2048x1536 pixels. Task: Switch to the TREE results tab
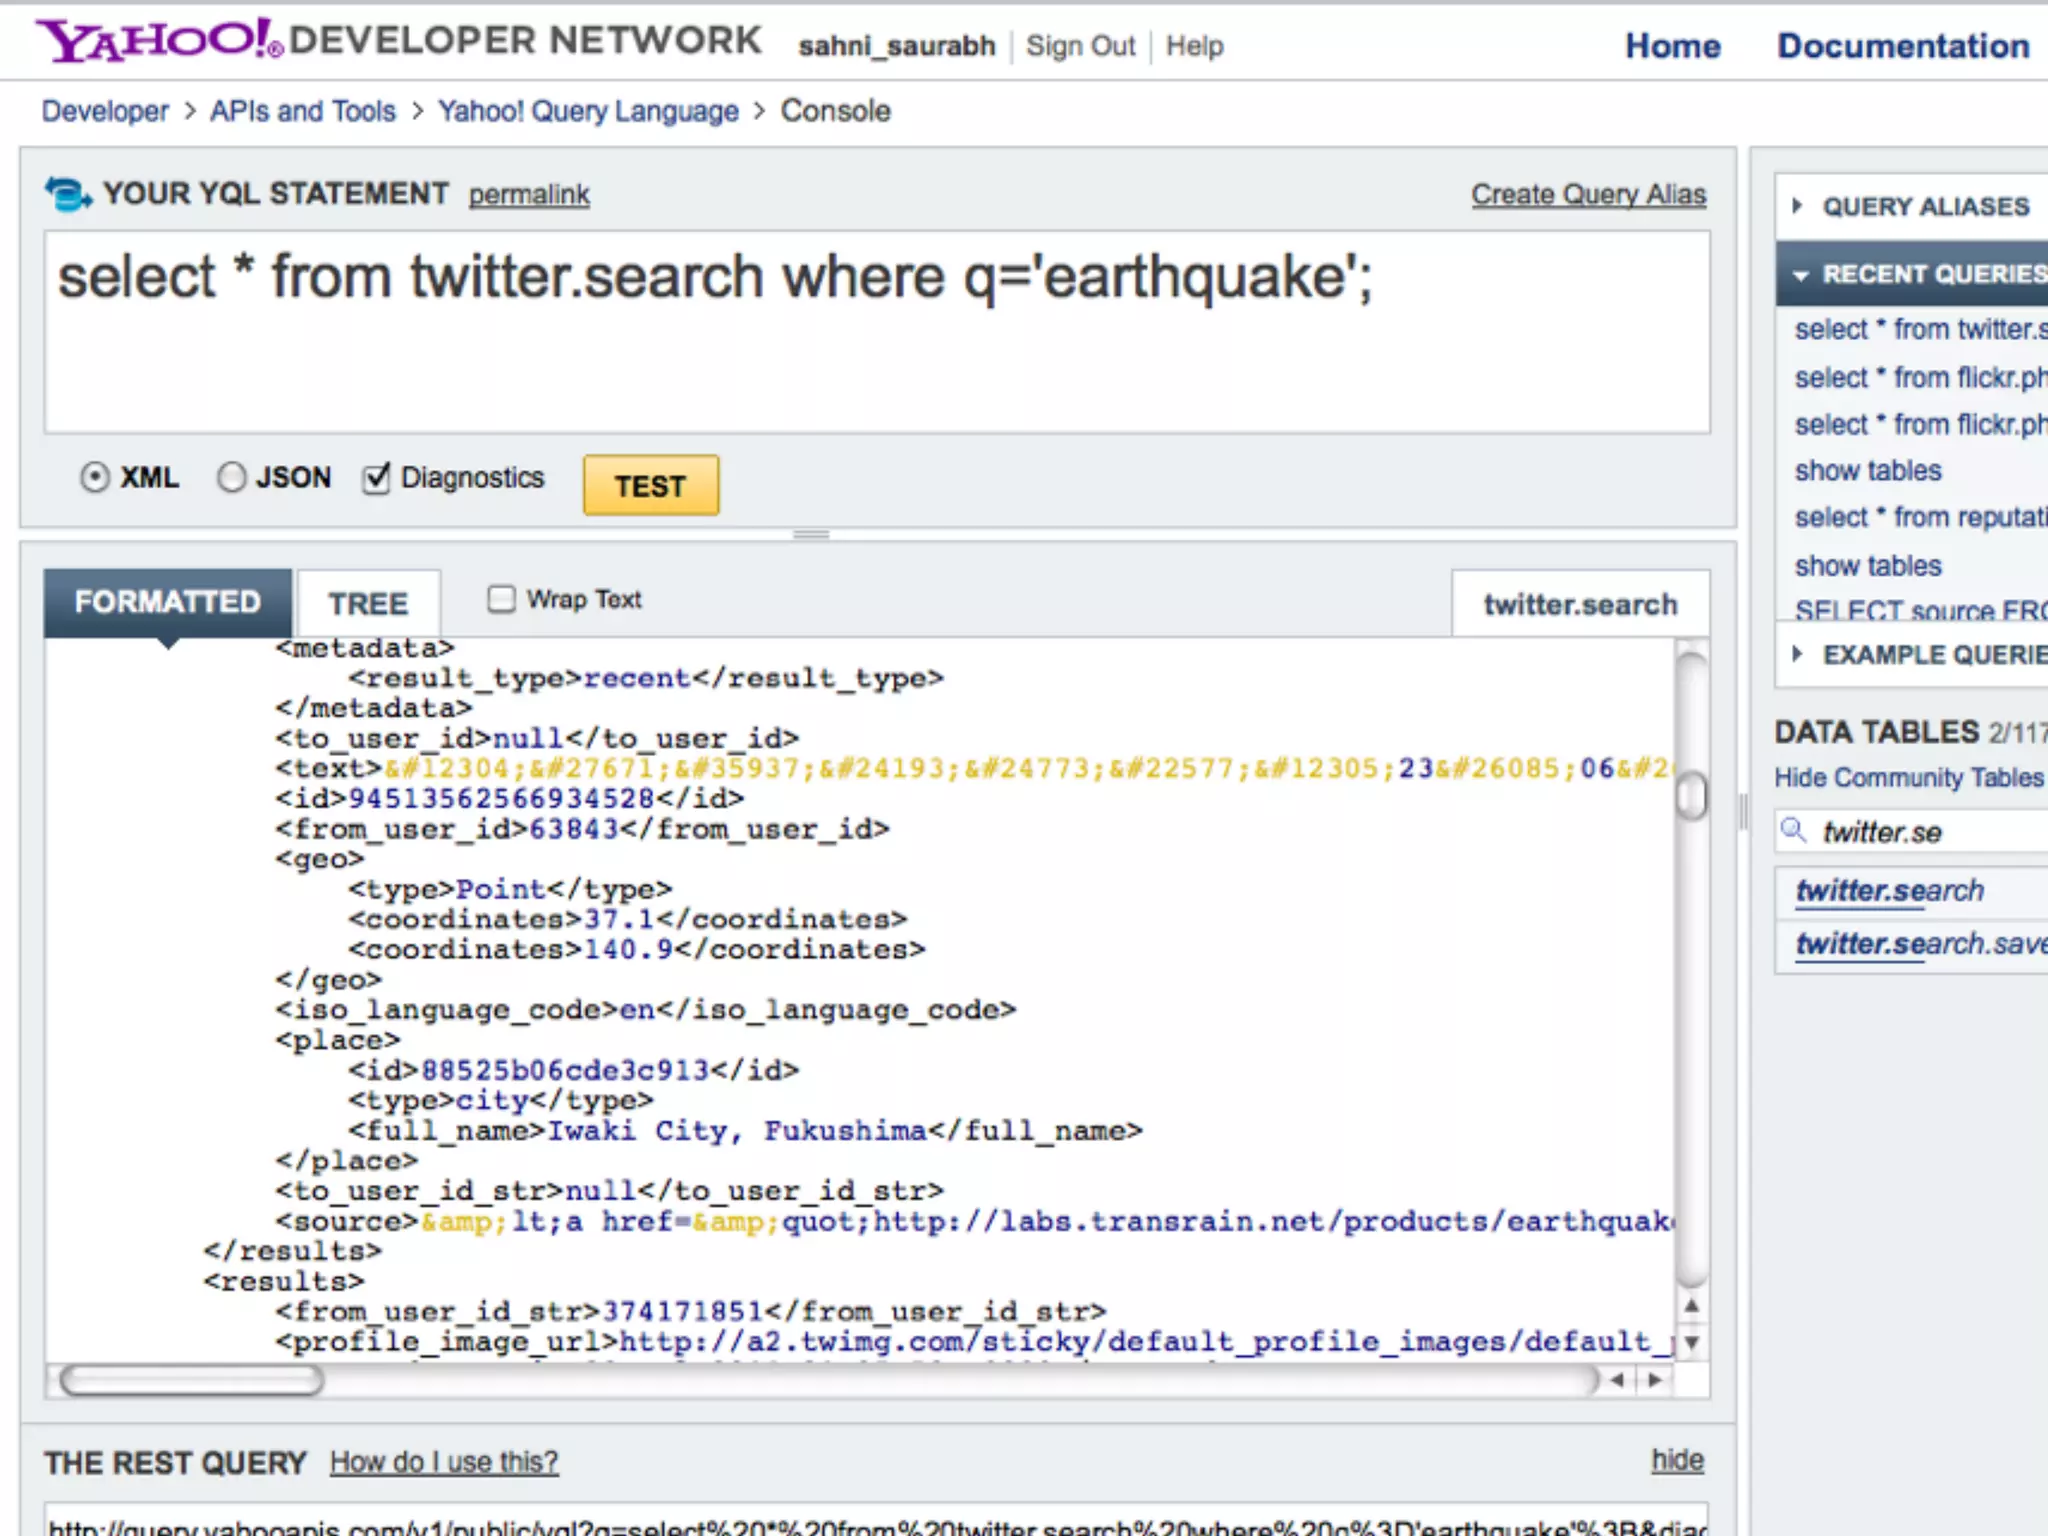click(x=368, y=603)
